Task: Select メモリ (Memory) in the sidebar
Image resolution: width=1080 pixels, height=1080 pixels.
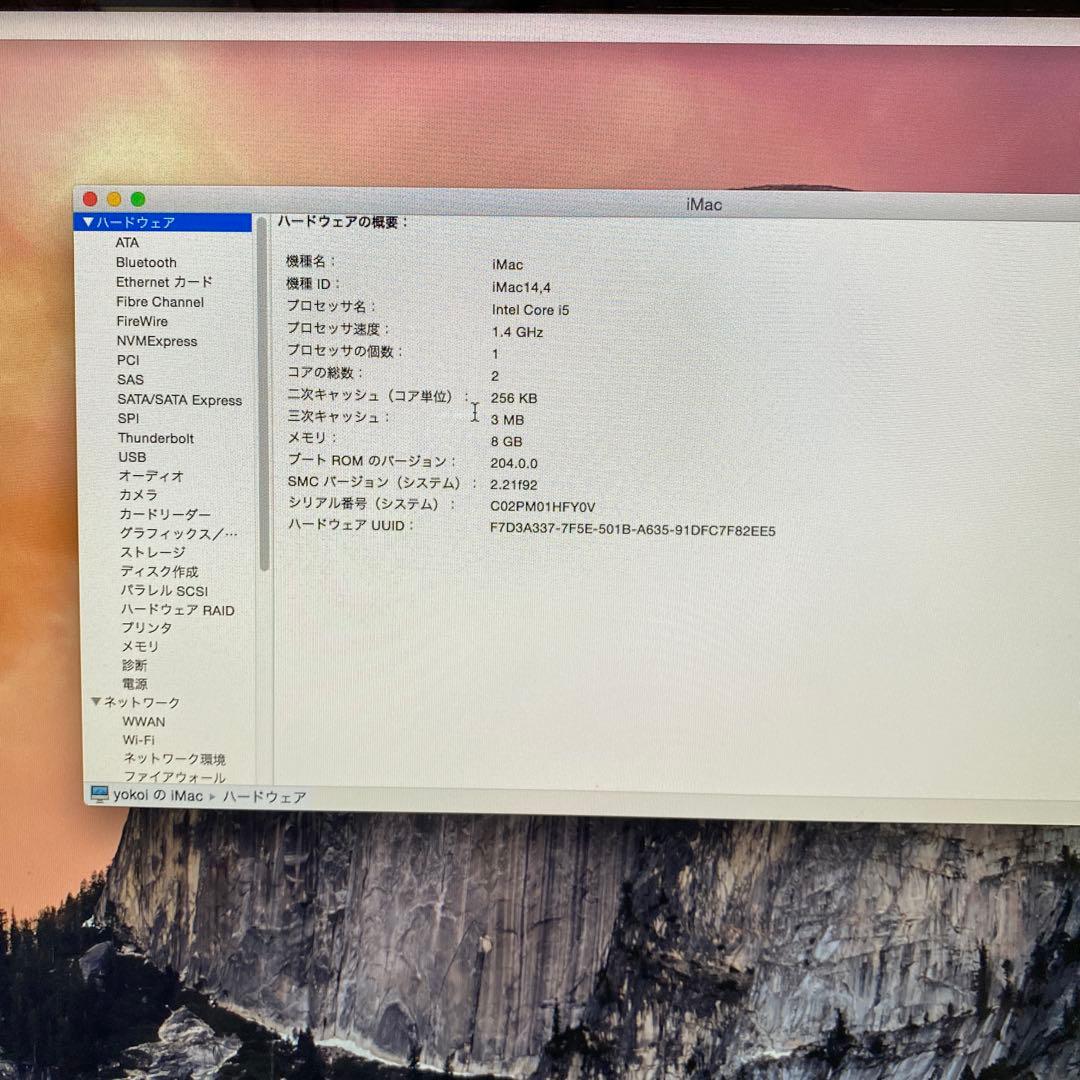Action: click(139, 646)
